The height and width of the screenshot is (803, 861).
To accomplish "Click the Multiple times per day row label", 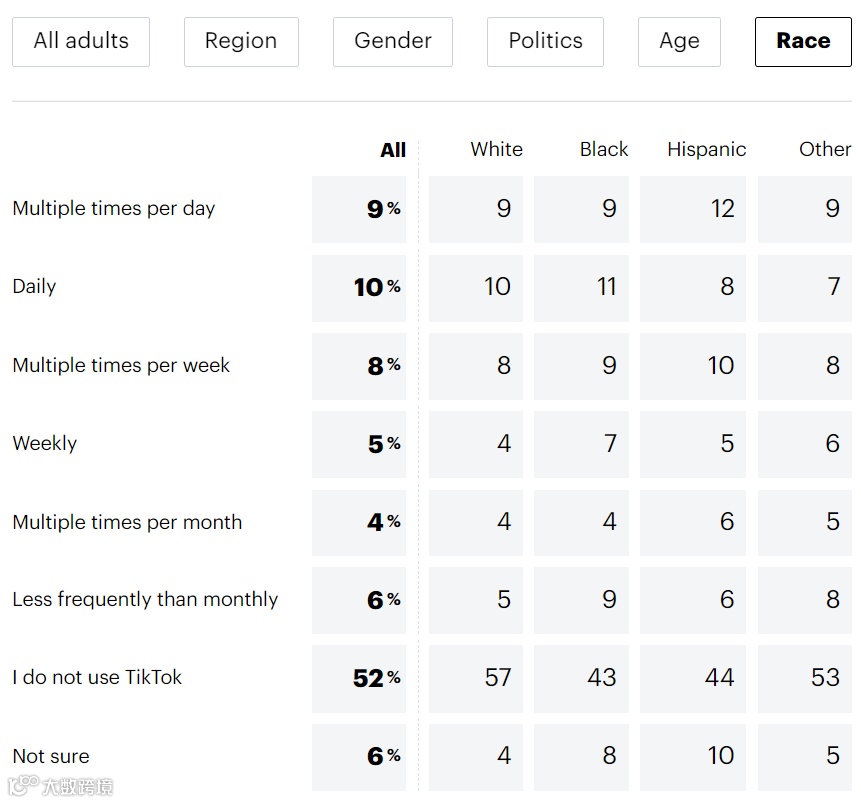I will click(114, 208).
